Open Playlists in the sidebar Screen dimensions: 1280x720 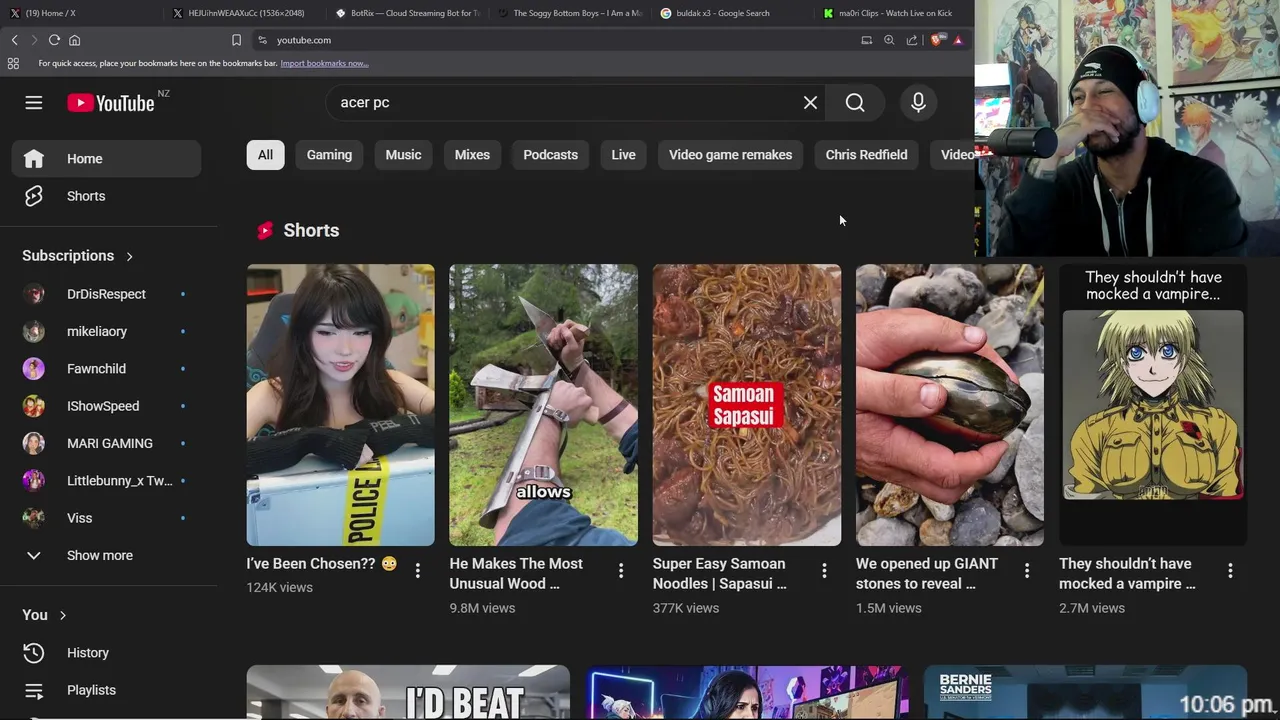pyautogui.click(x=106, y=690)
